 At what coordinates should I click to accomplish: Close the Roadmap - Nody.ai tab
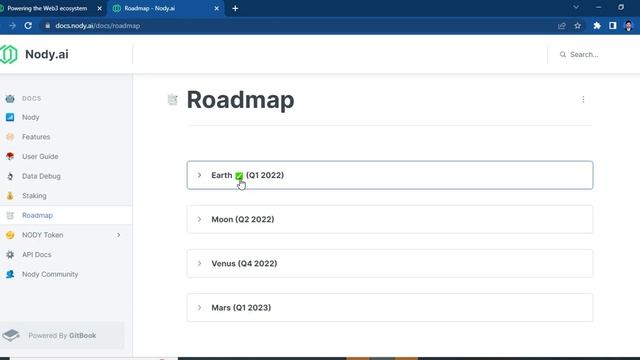point(216,8)
